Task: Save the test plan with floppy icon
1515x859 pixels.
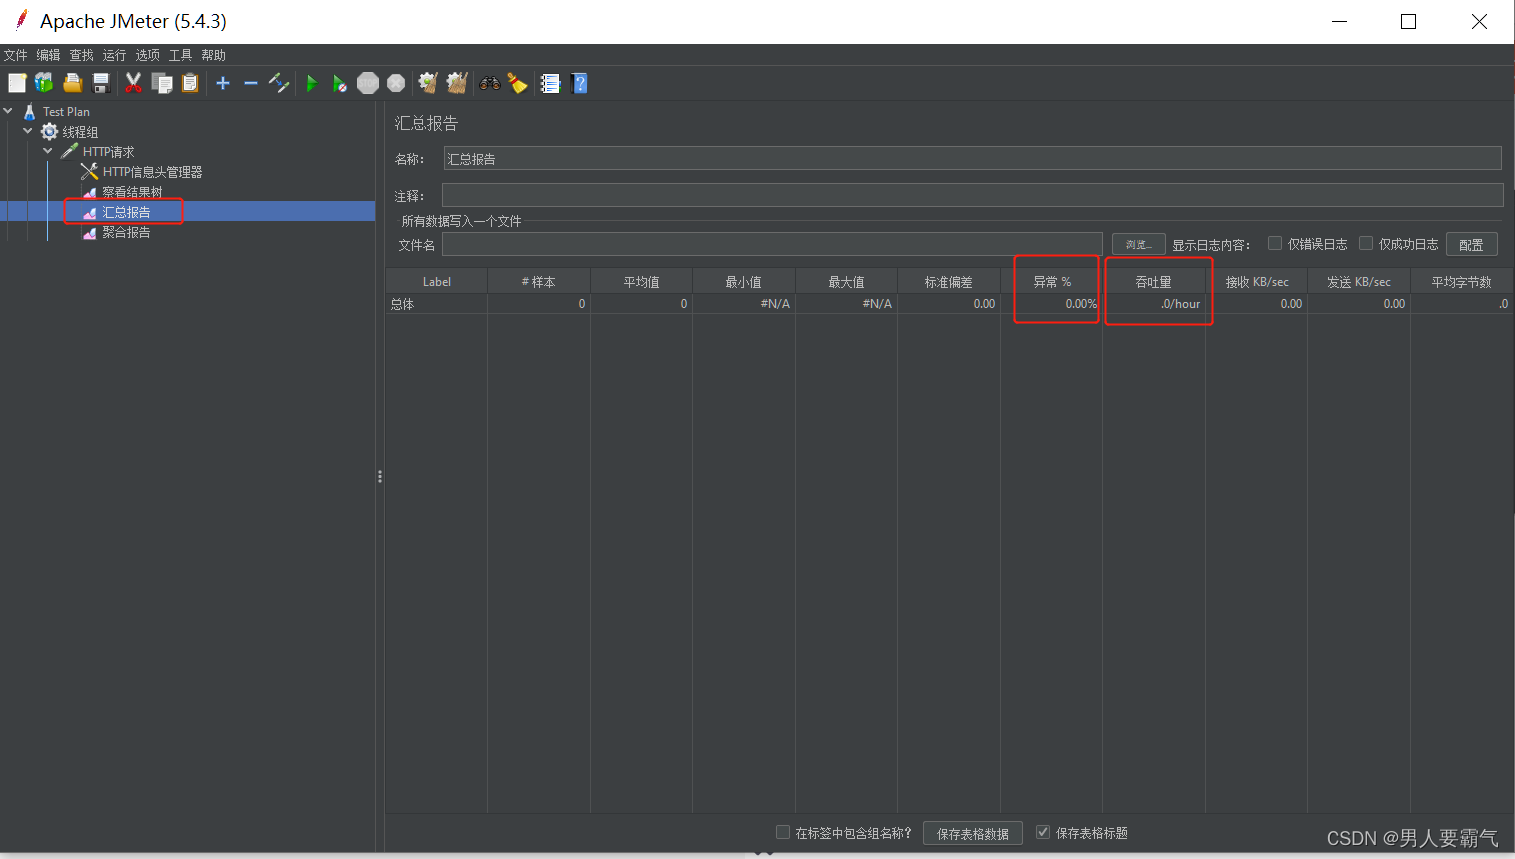Action: click(101, 83)
